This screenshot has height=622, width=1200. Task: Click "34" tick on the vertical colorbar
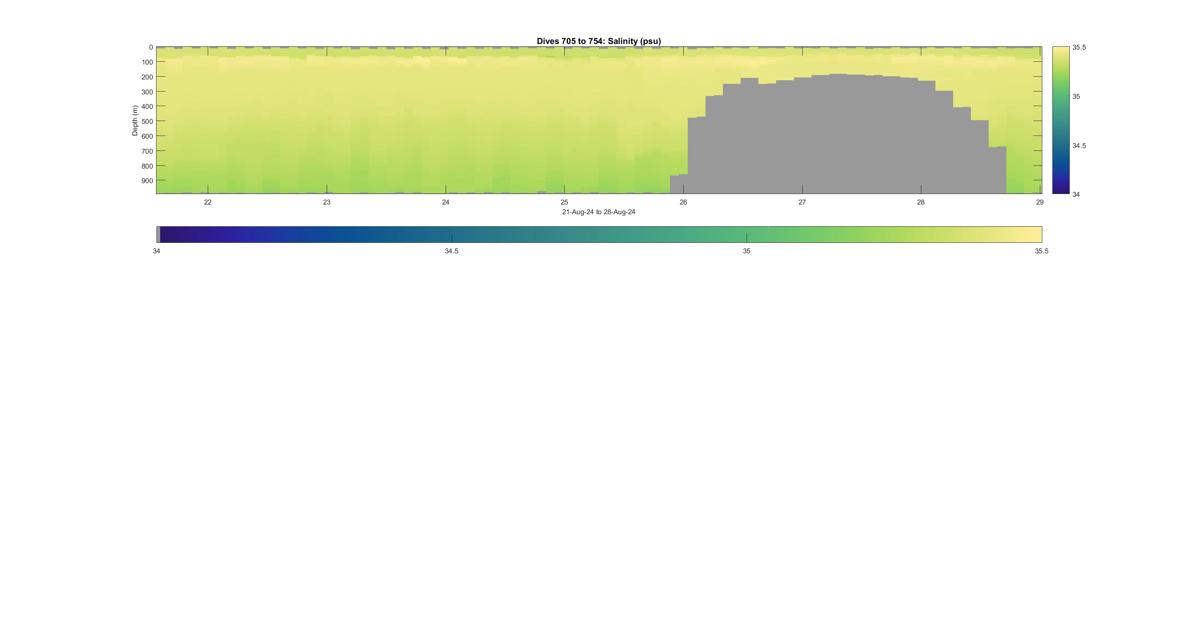(1076, 194)
